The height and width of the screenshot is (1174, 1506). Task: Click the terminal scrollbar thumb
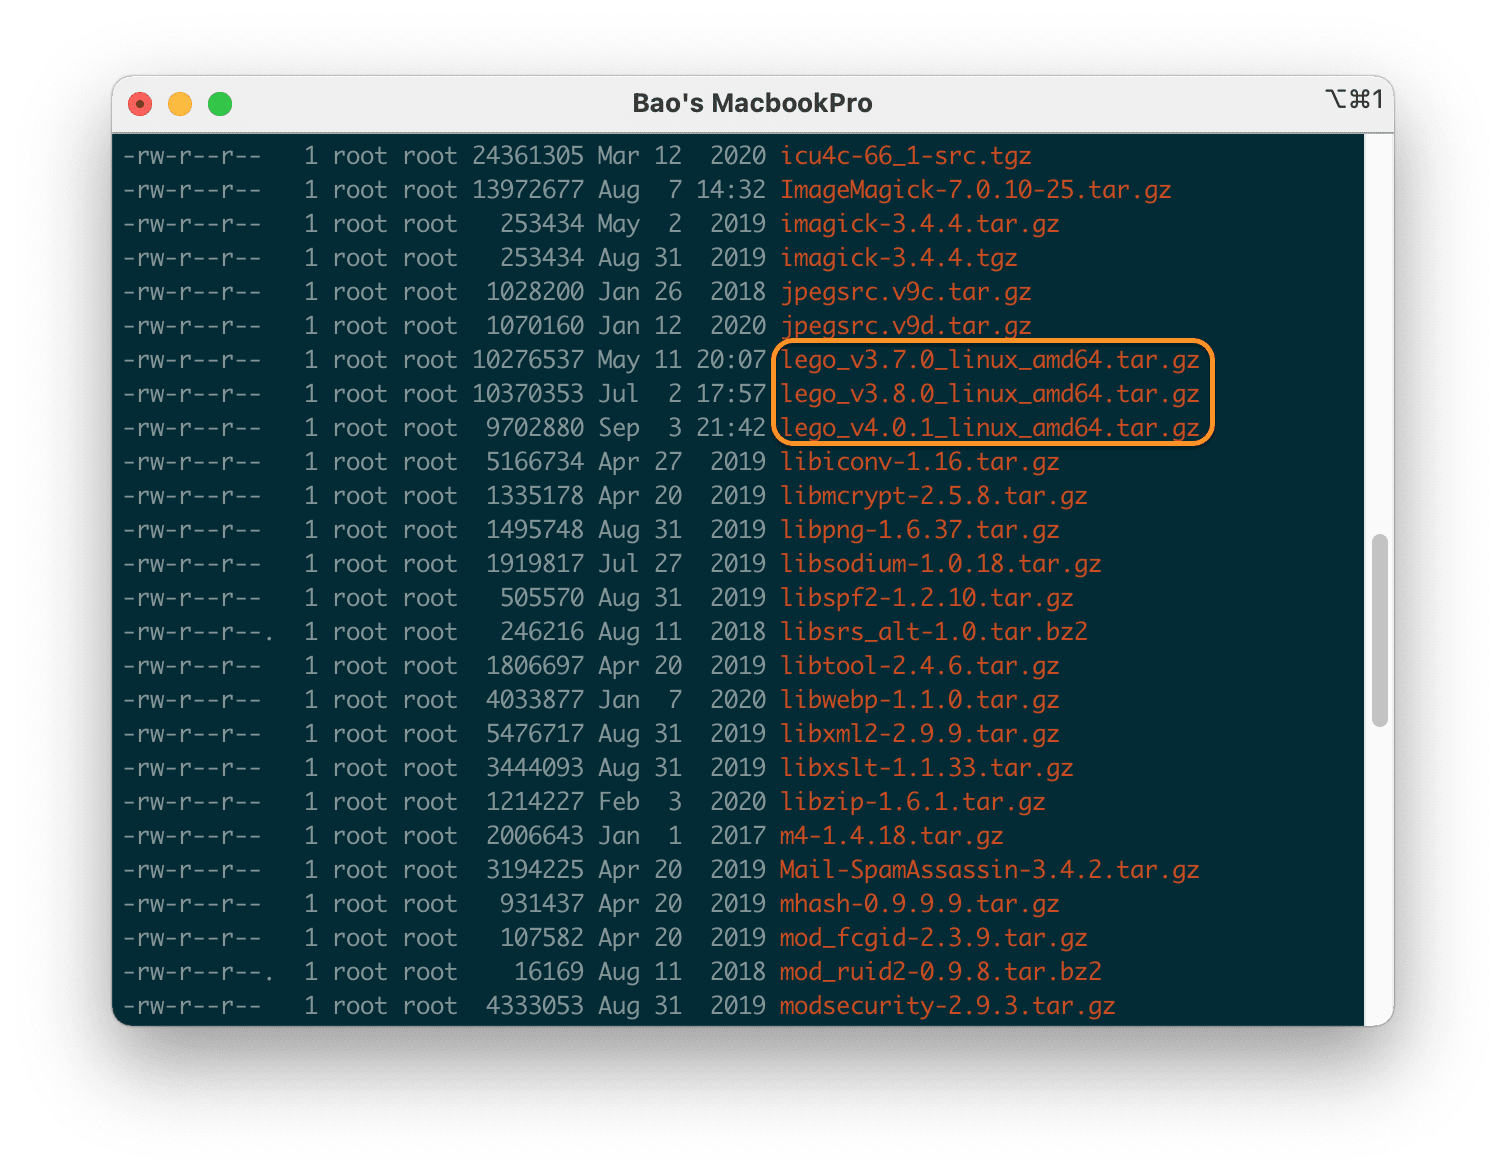tap(1380, 630)
